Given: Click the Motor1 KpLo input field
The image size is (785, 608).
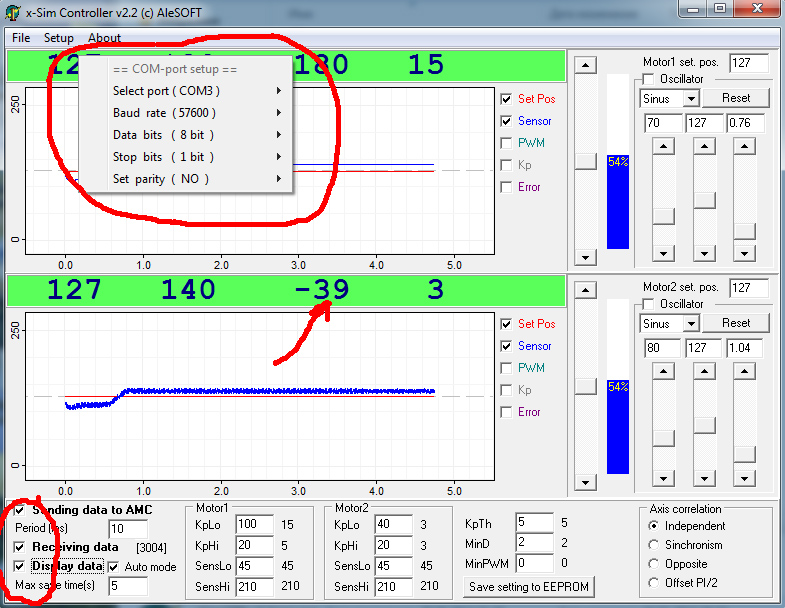Looking at the screenshot, I should tap(254, 525).
